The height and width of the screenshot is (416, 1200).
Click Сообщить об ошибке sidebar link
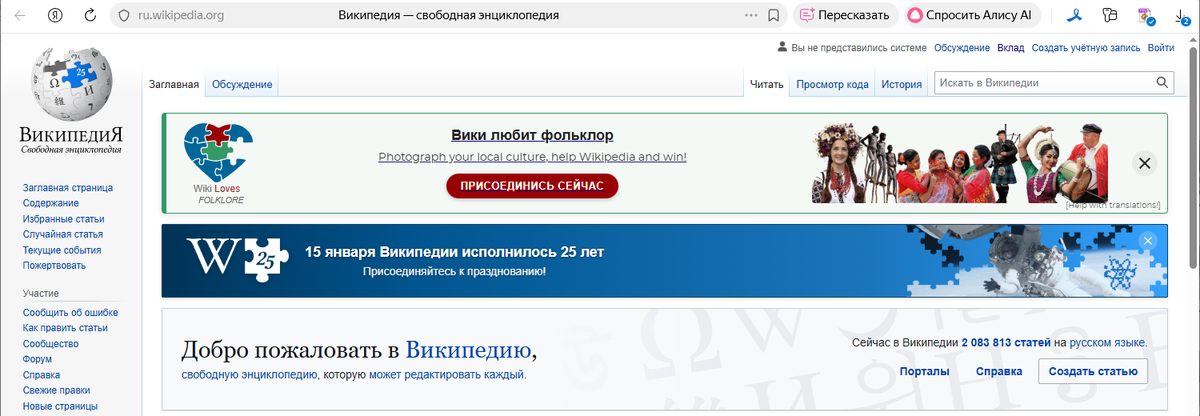point(70,312)
